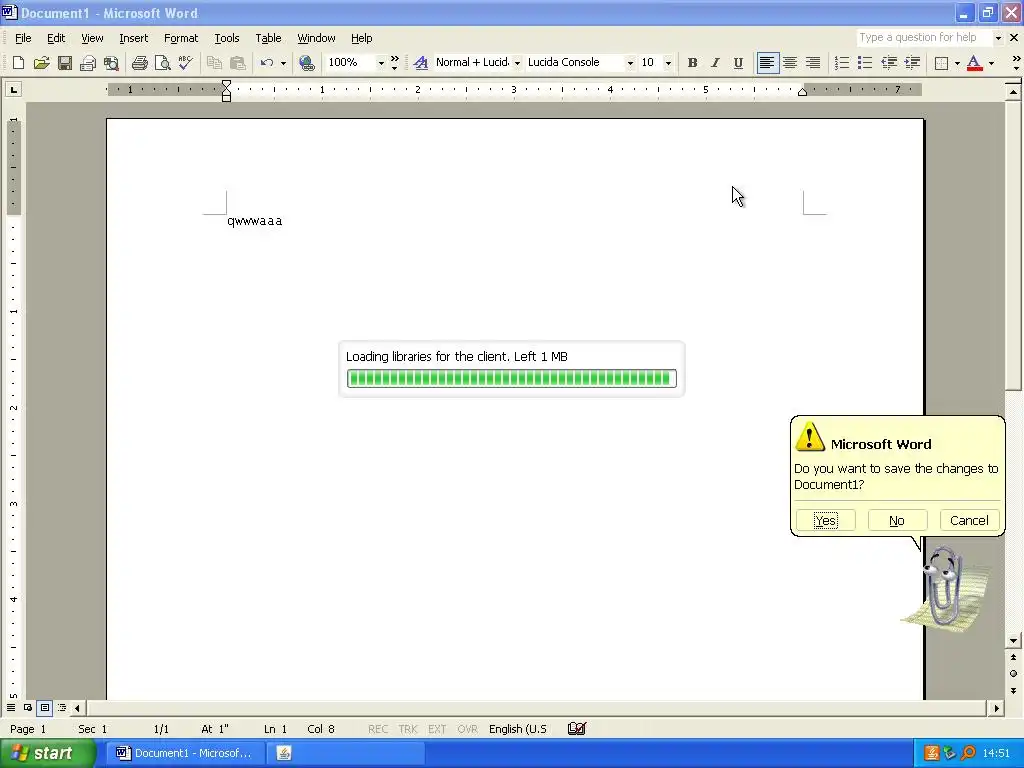Image resolution: width=1024 pixels, height=768 pixels.
Task: Click the Open file folder icon
Action: coord(41,63)
